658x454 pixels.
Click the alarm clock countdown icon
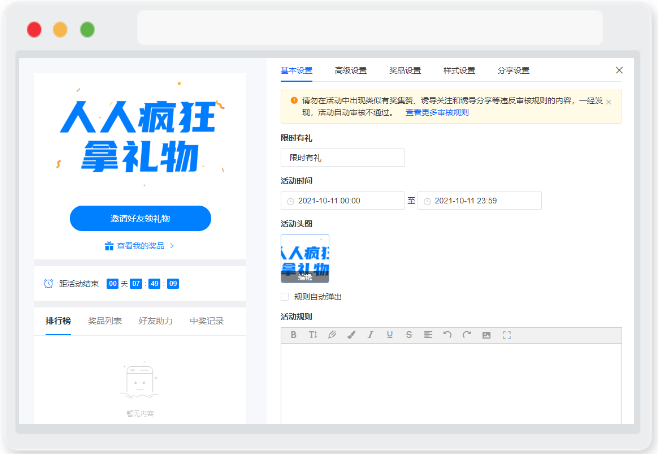click(49, 284)
